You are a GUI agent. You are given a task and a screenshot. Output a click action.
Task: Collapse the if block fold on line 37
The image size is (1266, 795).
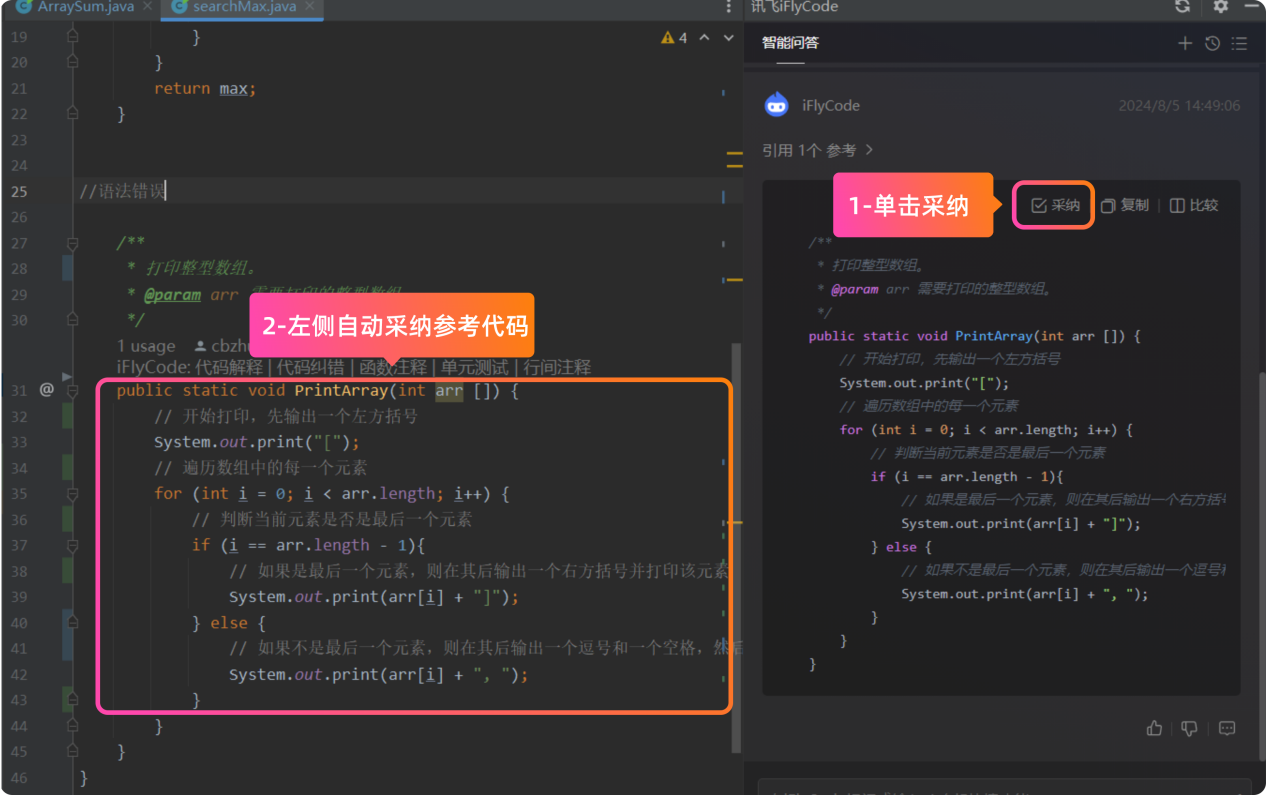tap(72, 546)
